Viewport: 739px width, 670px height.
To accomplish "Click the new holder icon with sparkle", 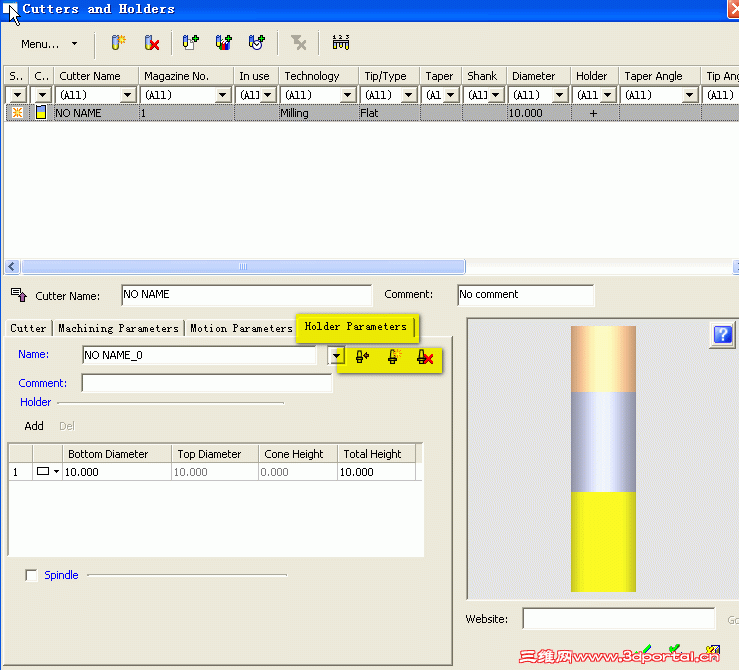I will (393, 357).
